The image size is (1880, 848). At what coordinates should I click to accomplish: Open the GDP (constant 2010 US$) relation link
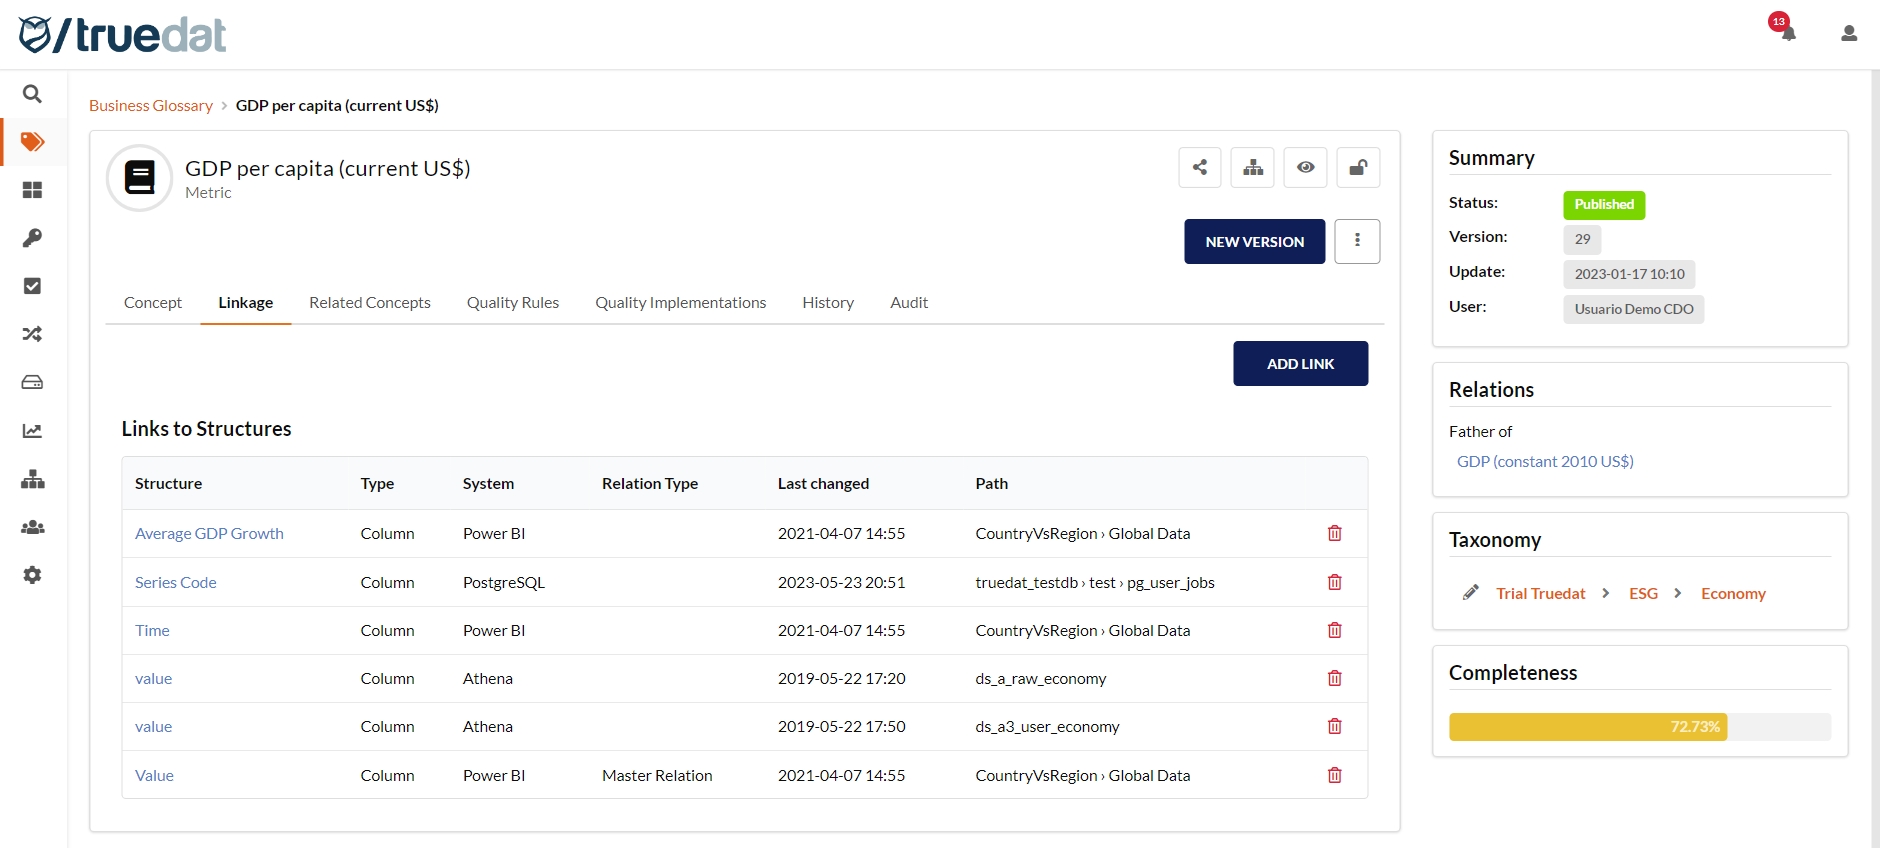click(x=1544, y=462)
